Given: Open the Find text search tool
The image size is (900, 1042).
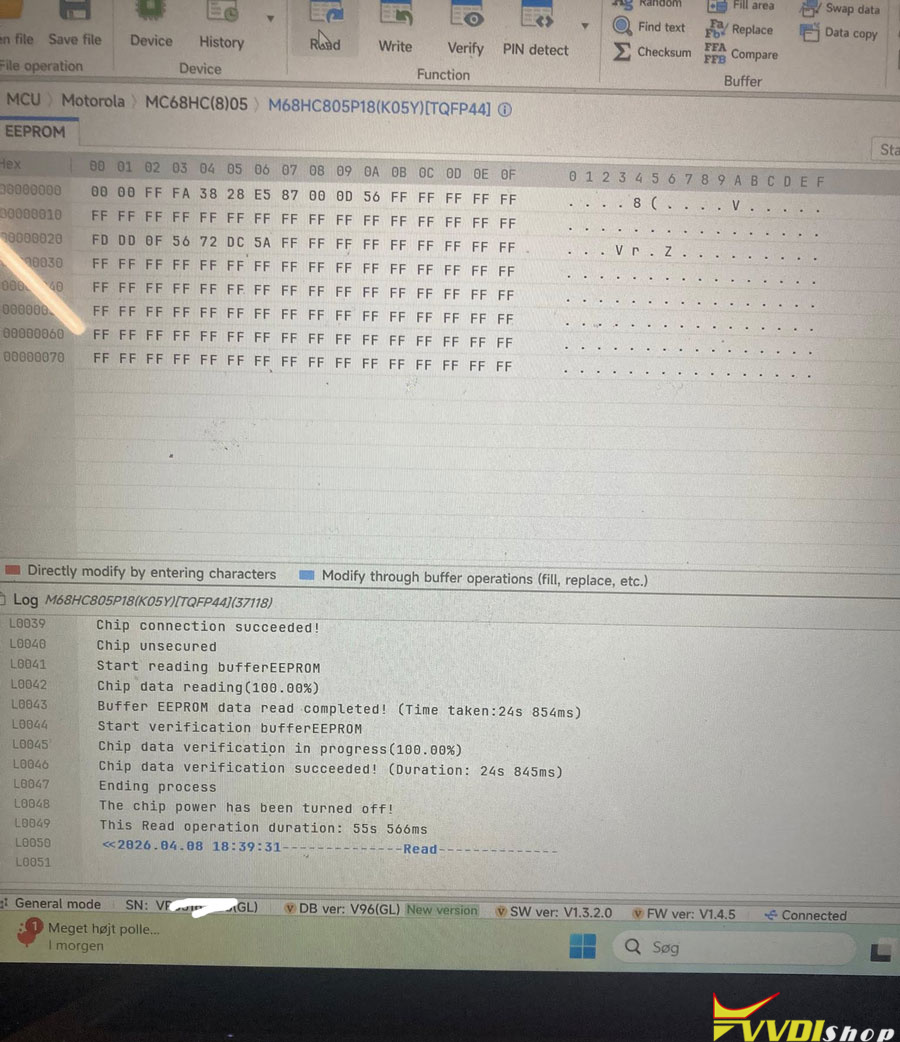Looking at the screenshot, I should pyautogui.click(x=651, y=27).
